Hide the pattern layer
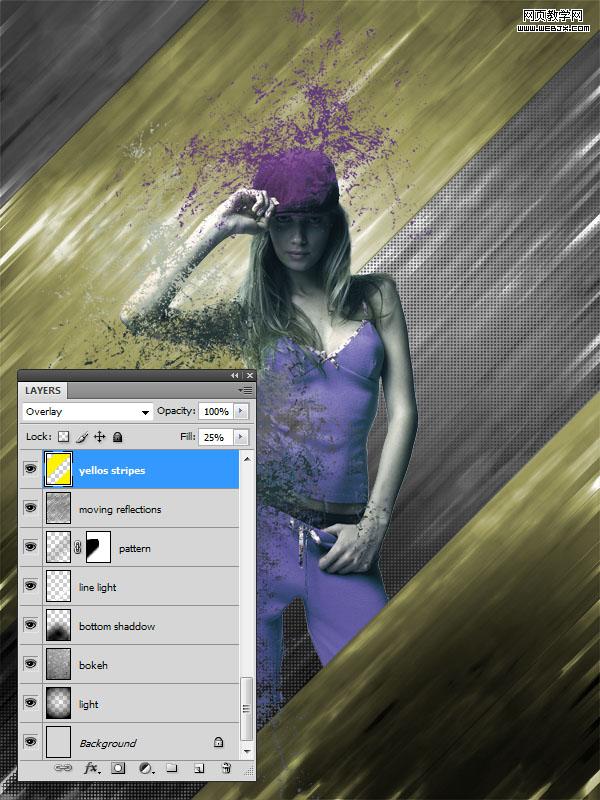 pyautogui.click(x=31, y=546)
